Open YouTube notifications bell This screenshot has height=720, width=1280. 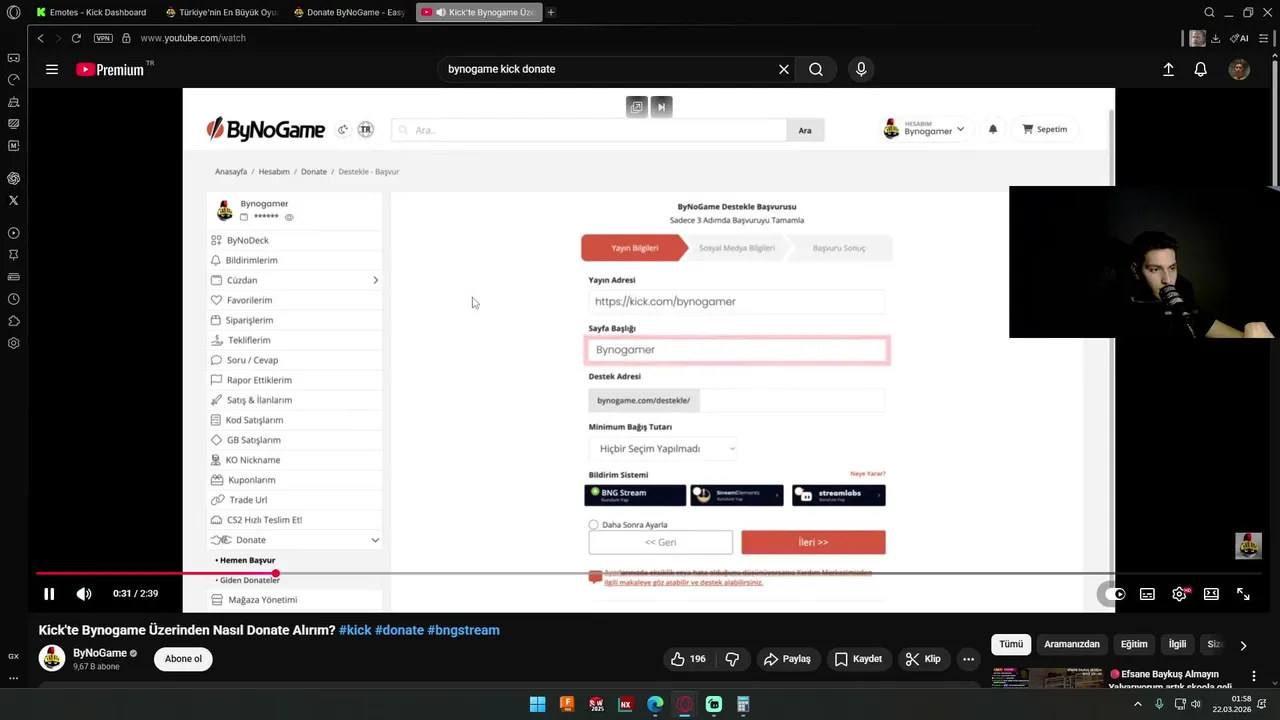[x=1200, y=69]
